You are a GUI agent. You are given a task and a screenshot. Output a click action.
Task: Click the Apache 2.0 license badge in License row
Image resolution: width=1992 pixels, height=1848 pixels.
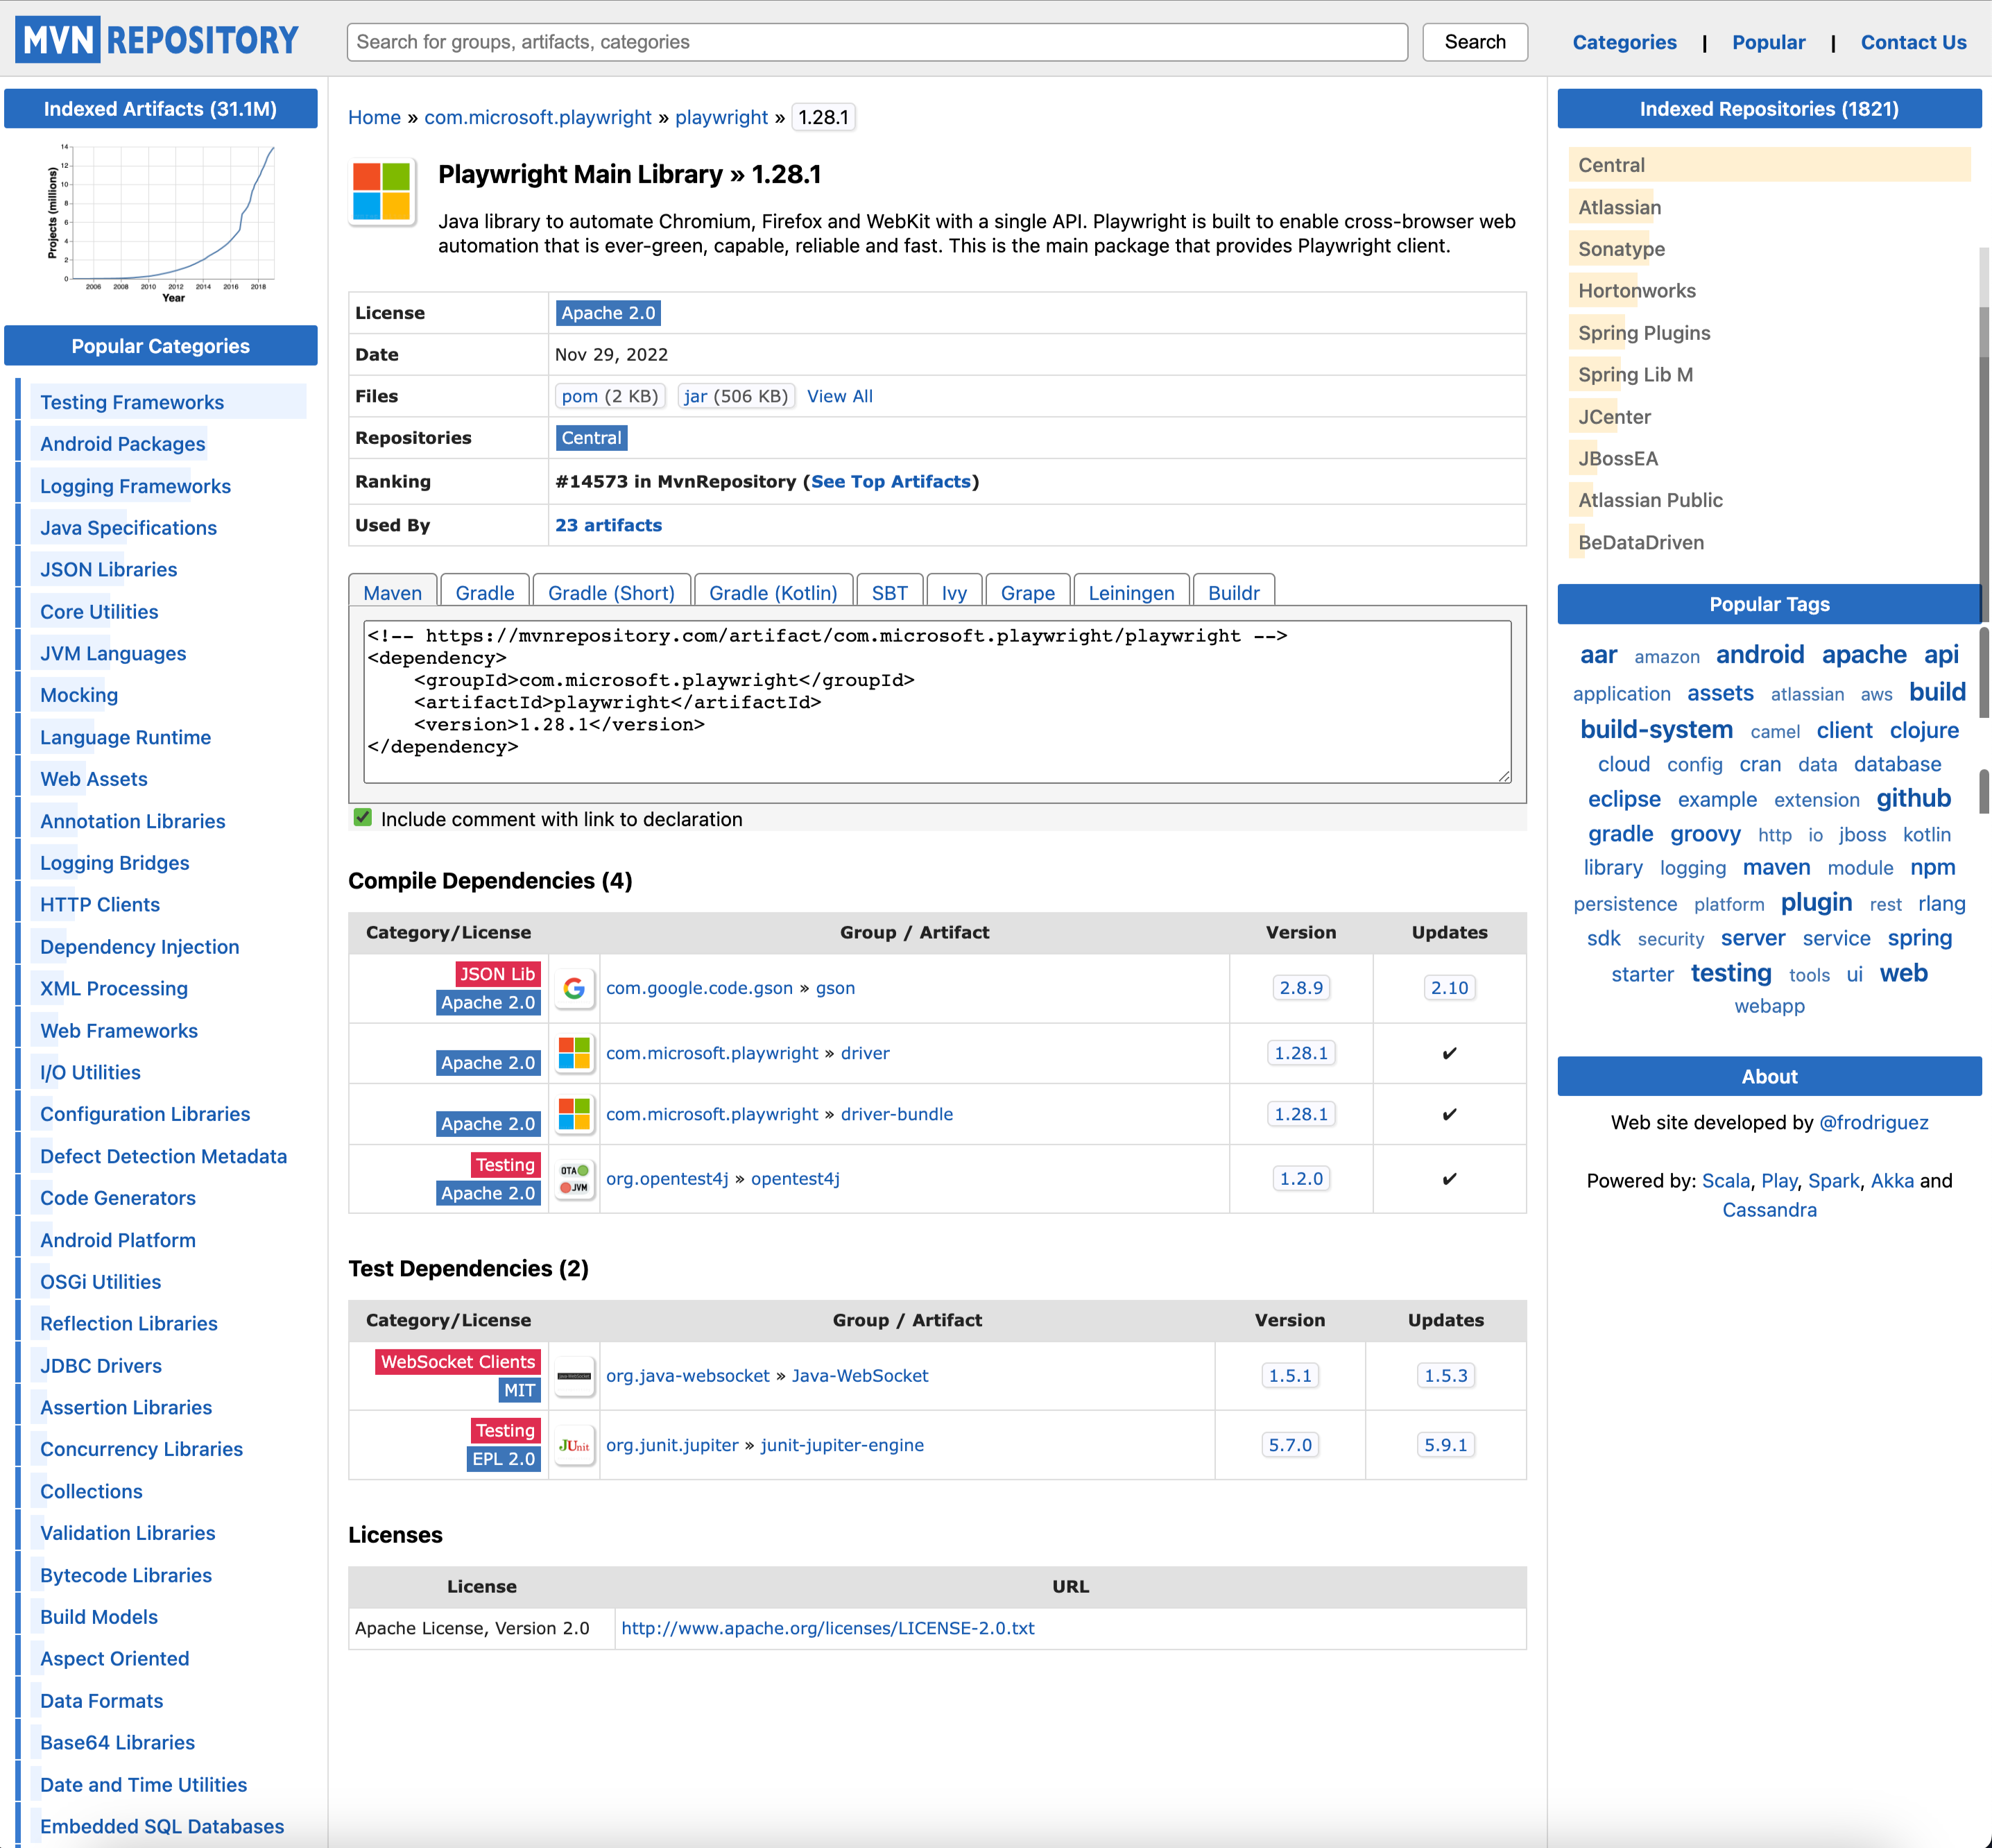pyautogui.click(x=608, y=313)
